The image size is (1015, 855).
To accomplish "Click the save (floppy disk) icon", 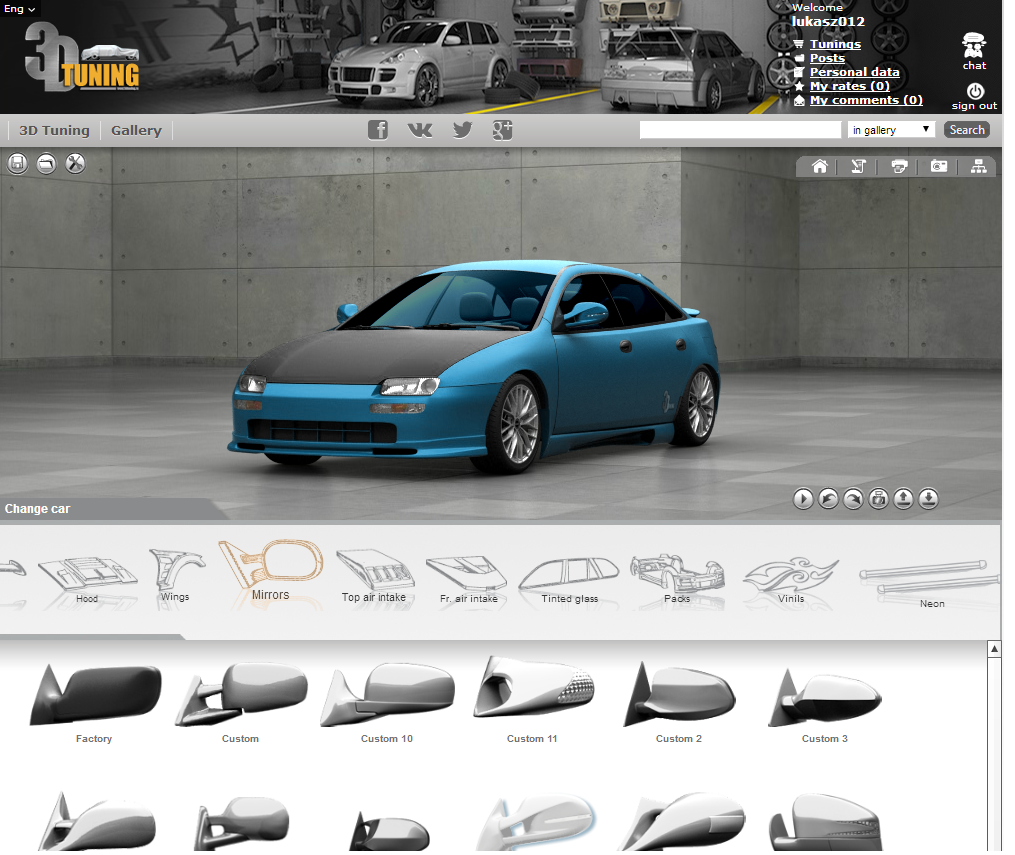I will [18, 164].
